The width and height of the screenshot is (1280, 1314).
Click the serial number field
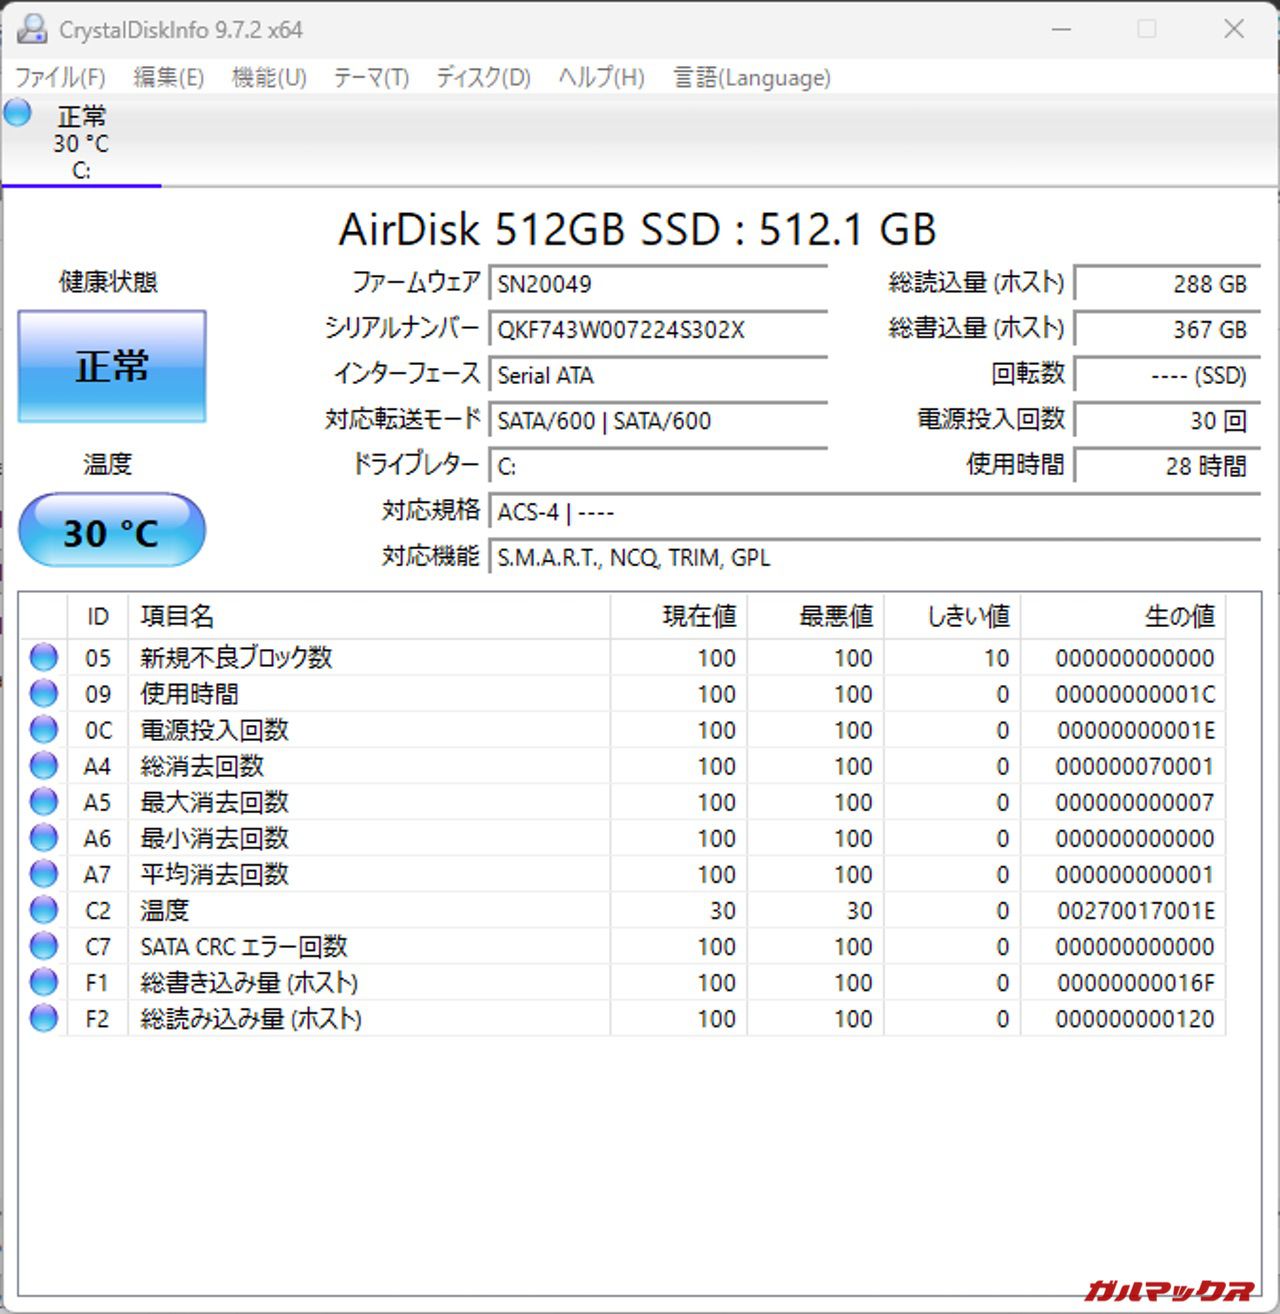pyautogui.click(x=658, y=330)
